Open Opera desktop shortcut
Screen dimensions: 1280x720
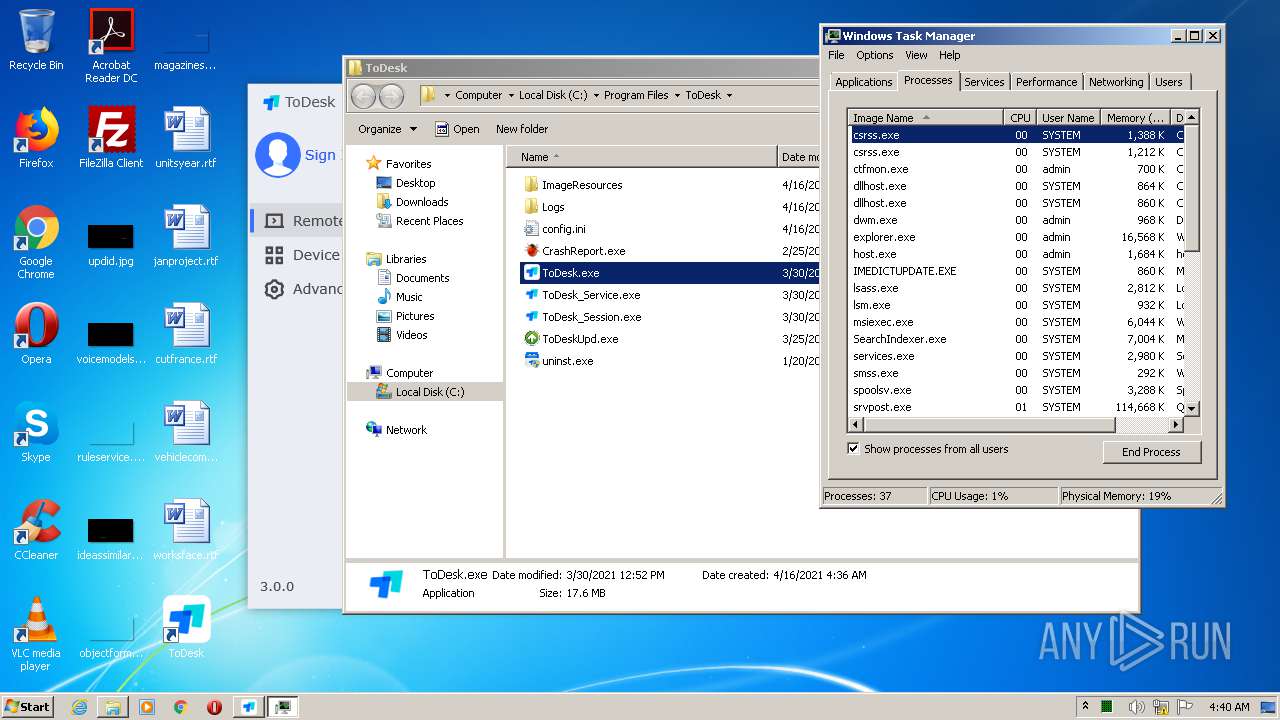(36, 334)
